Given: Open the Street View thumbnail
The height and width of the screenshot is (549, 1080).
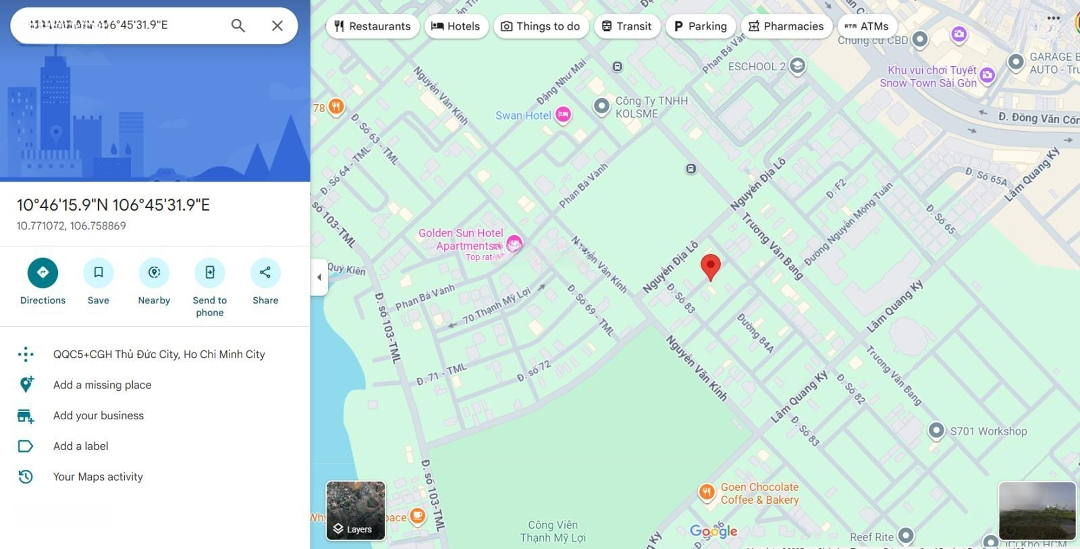Looking at the screenshot, I should click(x=1037, y=510).
